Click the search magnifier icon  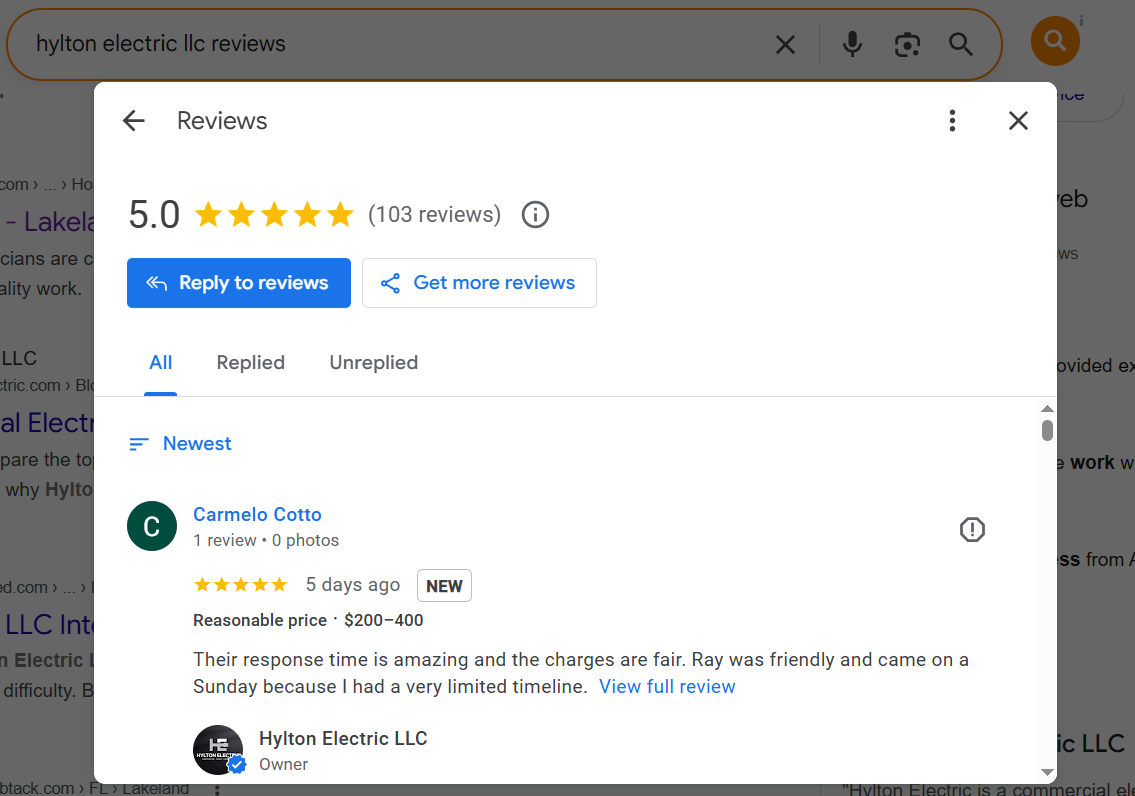click(960, 44)
